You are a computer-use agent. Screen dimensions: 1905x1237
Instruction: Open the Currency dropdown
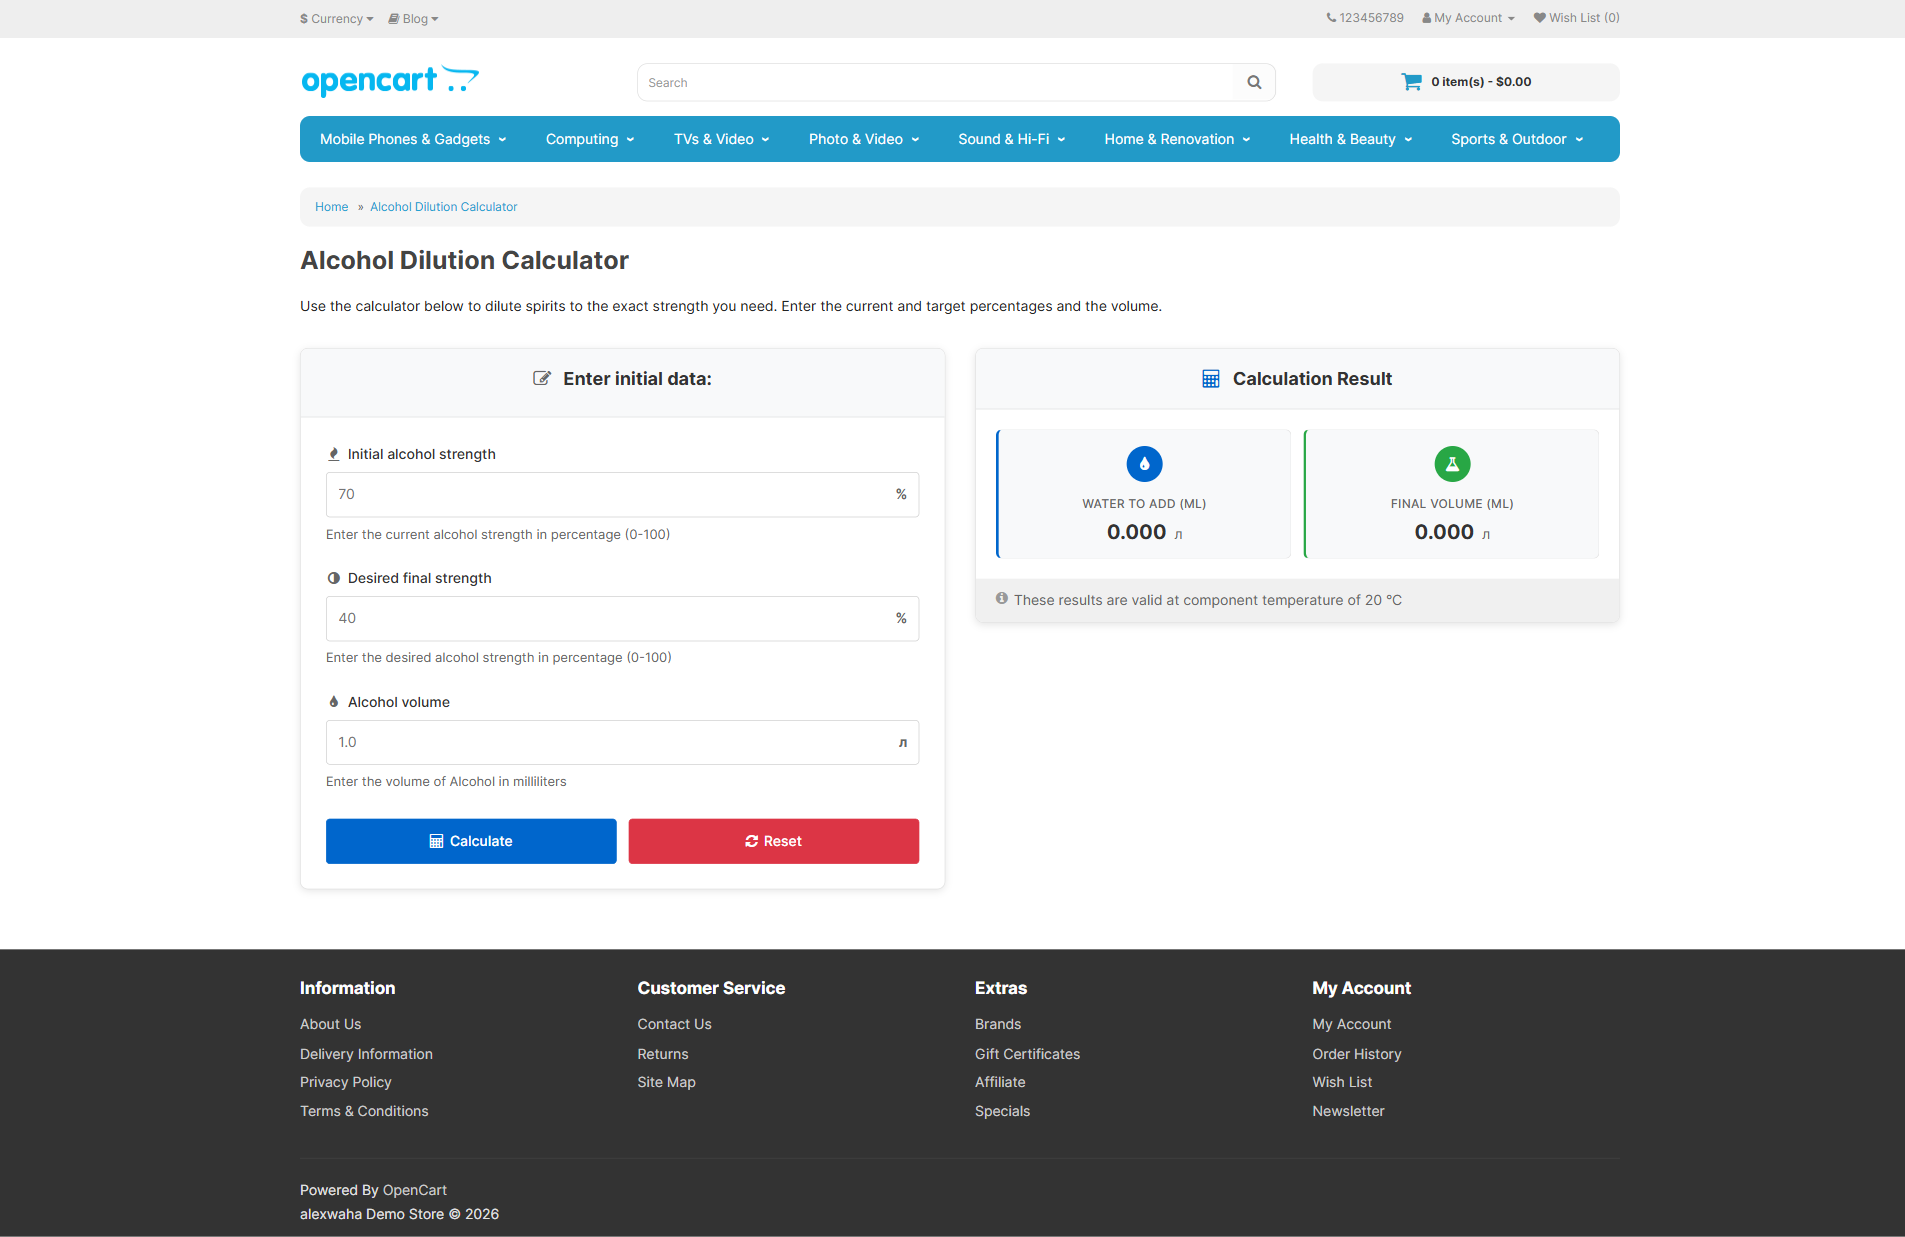(337, 19)
